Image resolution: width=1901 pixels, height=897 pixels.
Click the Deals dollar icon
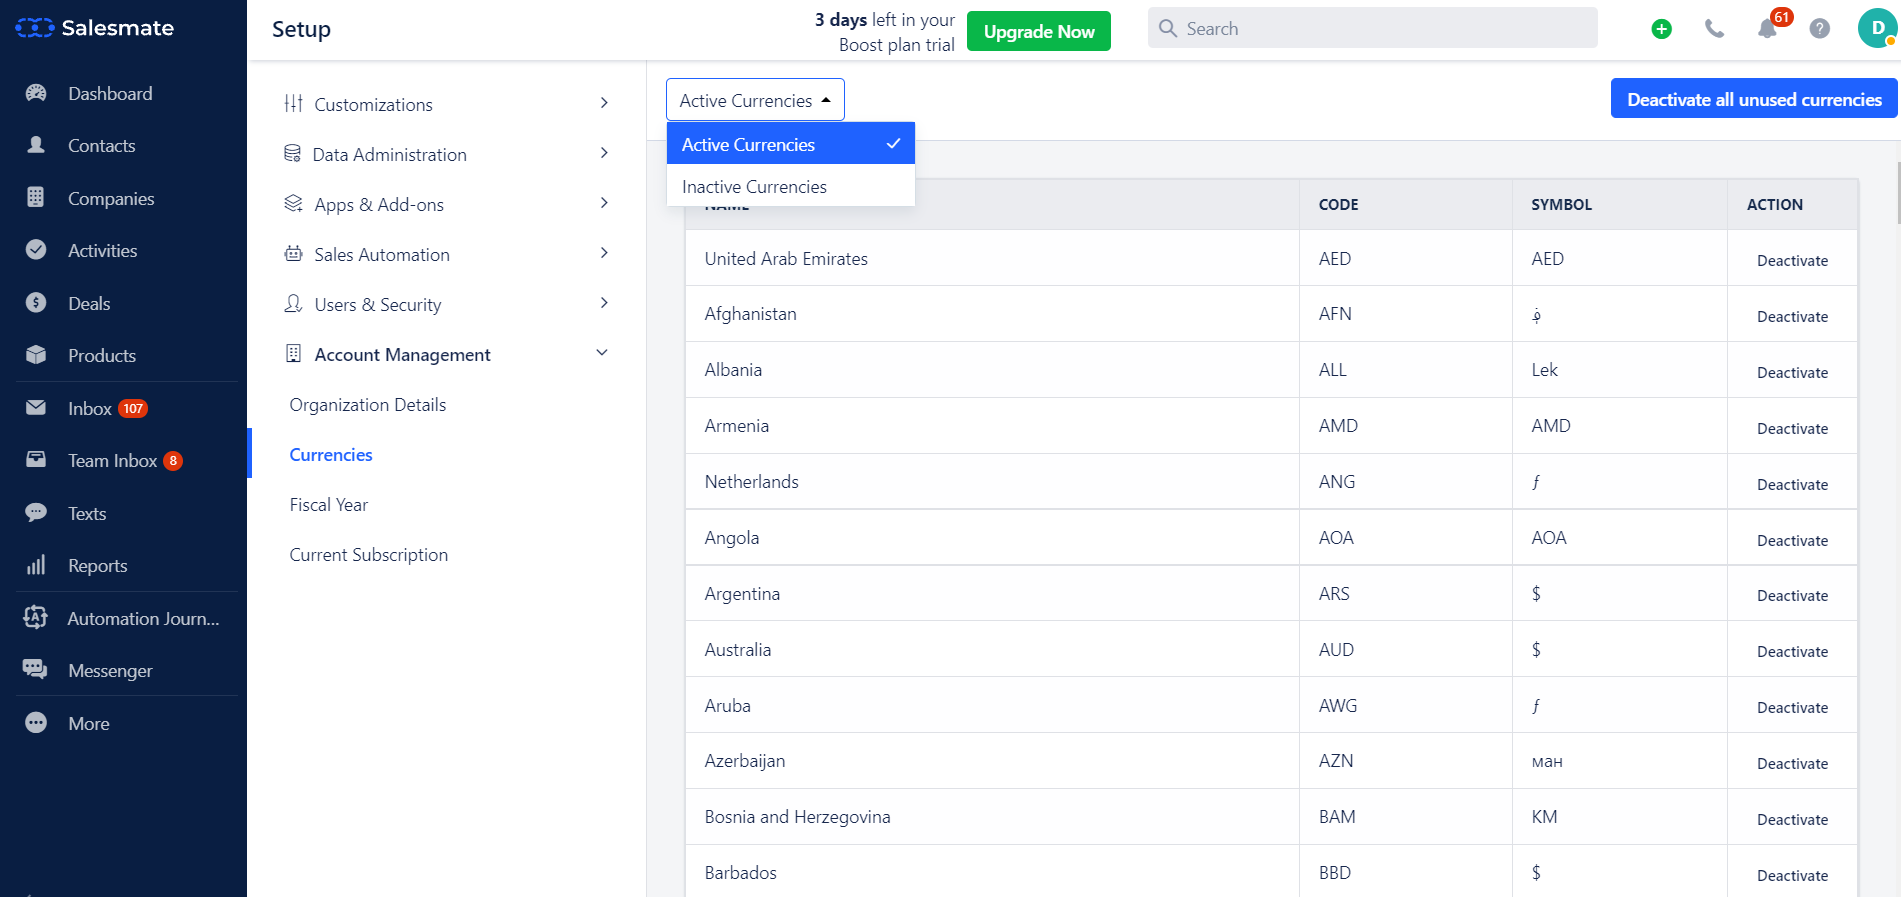(36, 302)
